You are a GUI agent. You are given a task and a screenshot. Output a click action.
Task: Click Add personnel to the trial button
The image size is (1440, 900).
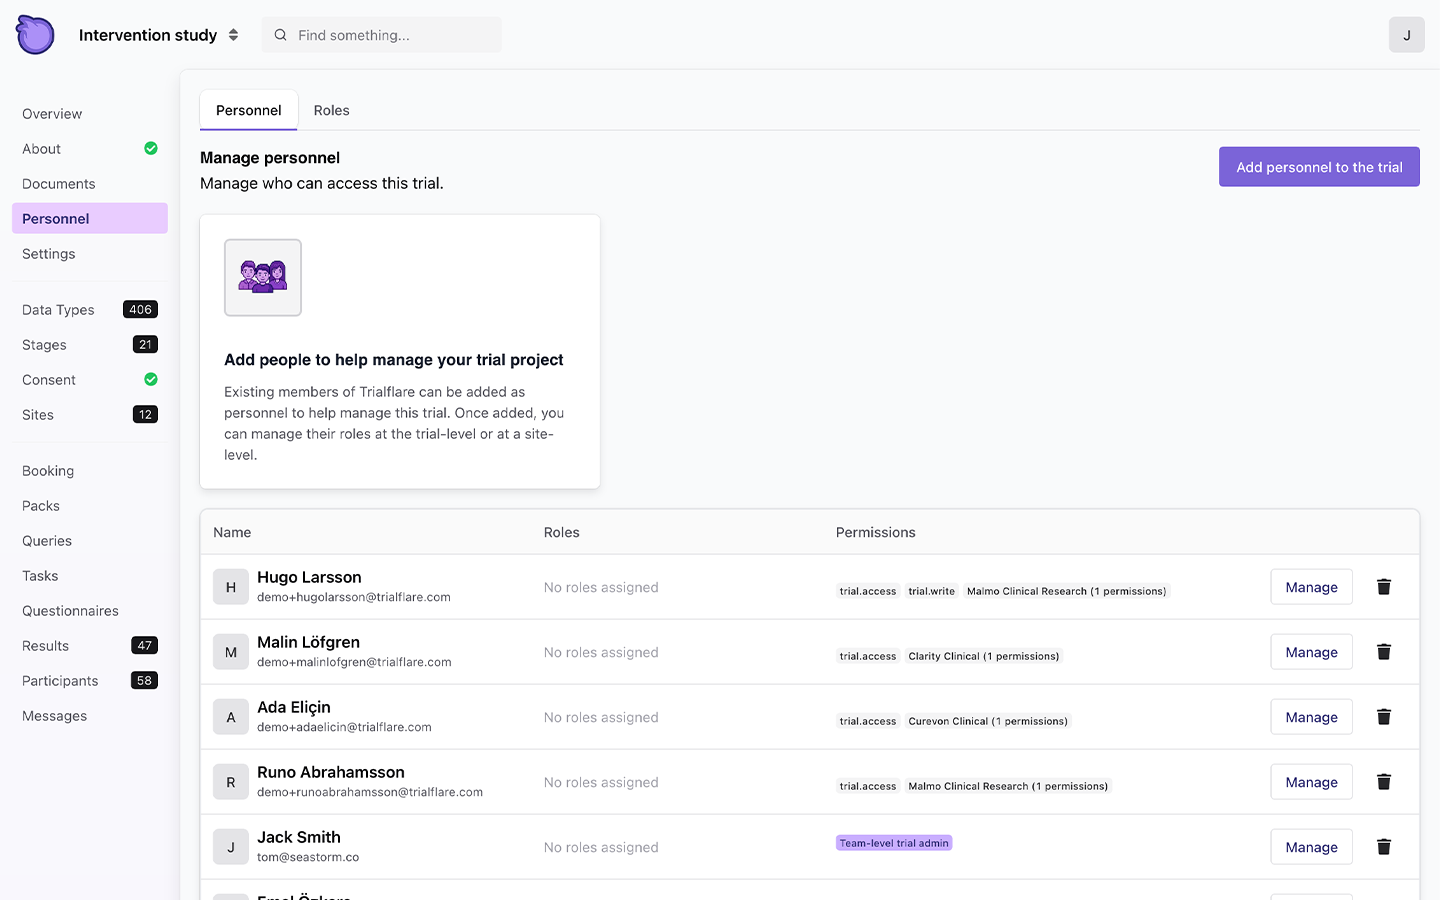point(1319,167)
